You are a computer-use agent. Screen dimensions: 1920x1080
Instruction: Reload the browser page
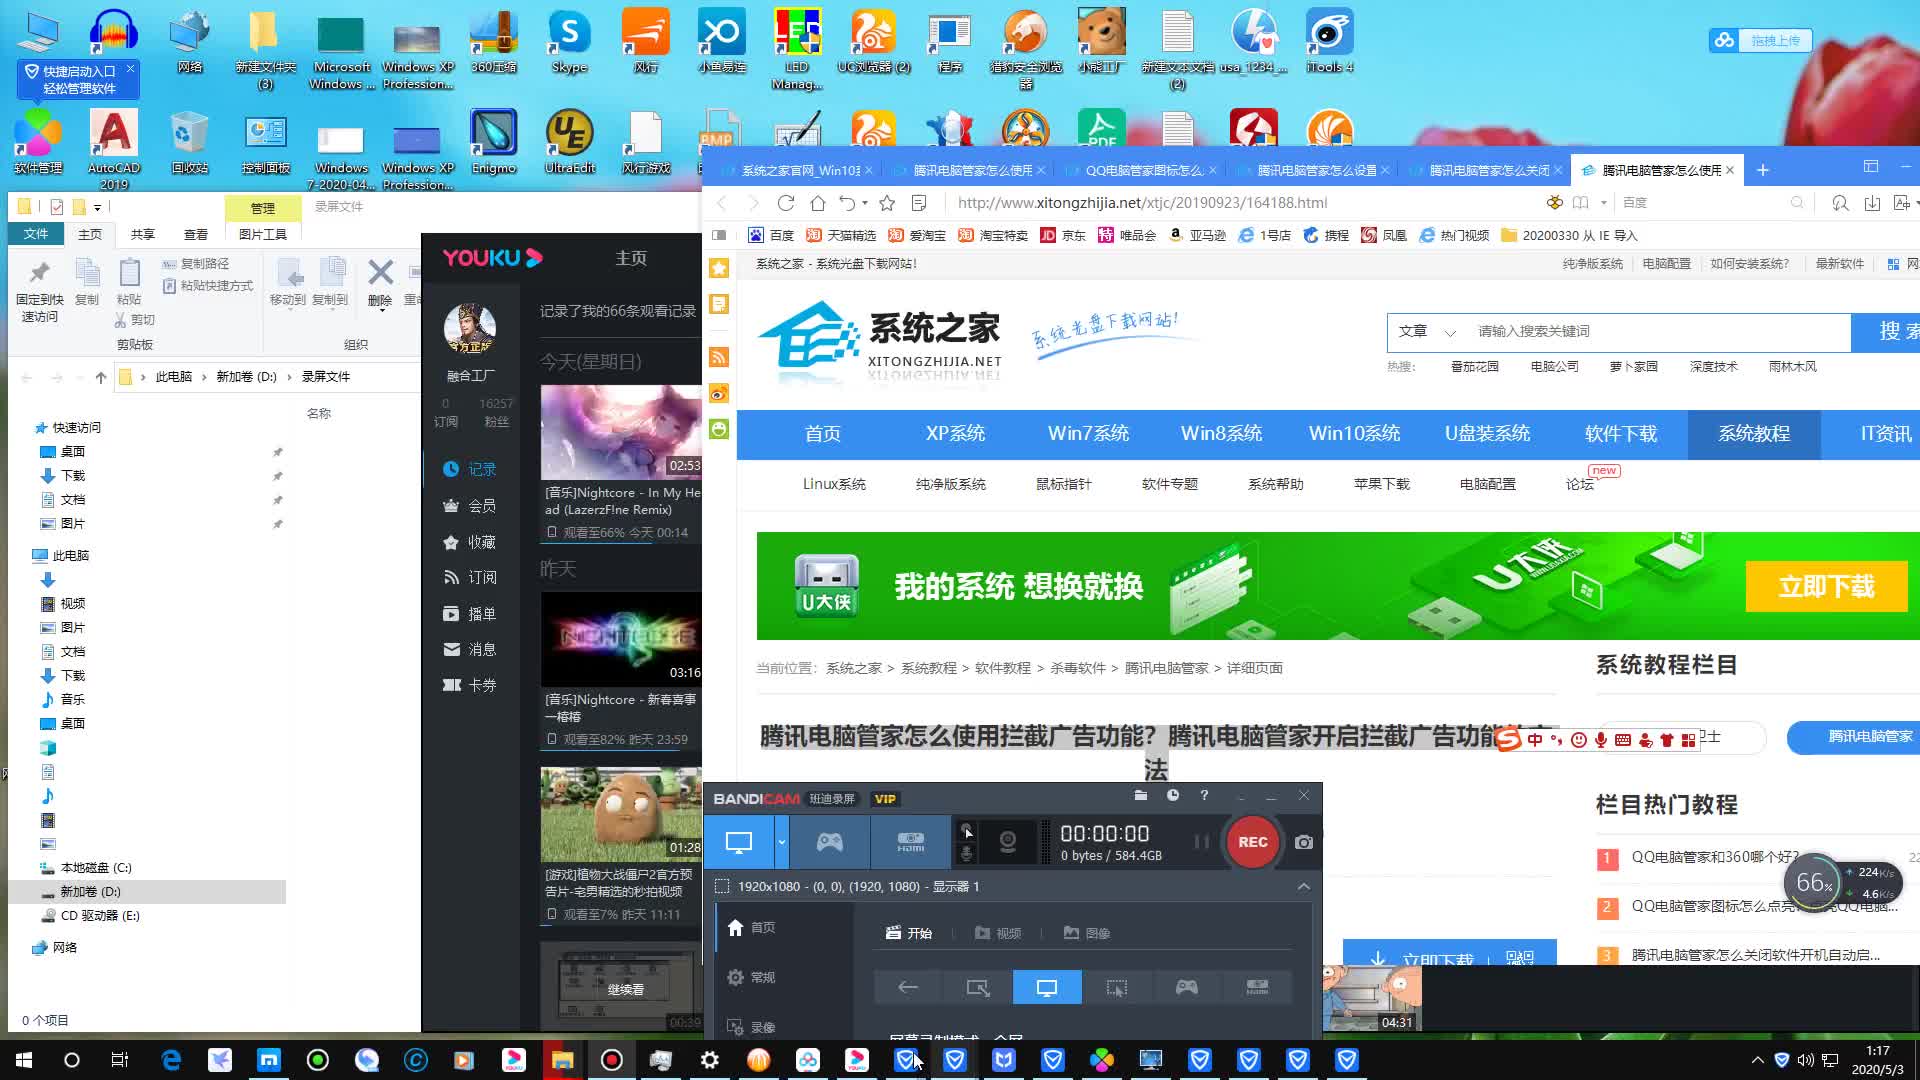pos(786,203)
